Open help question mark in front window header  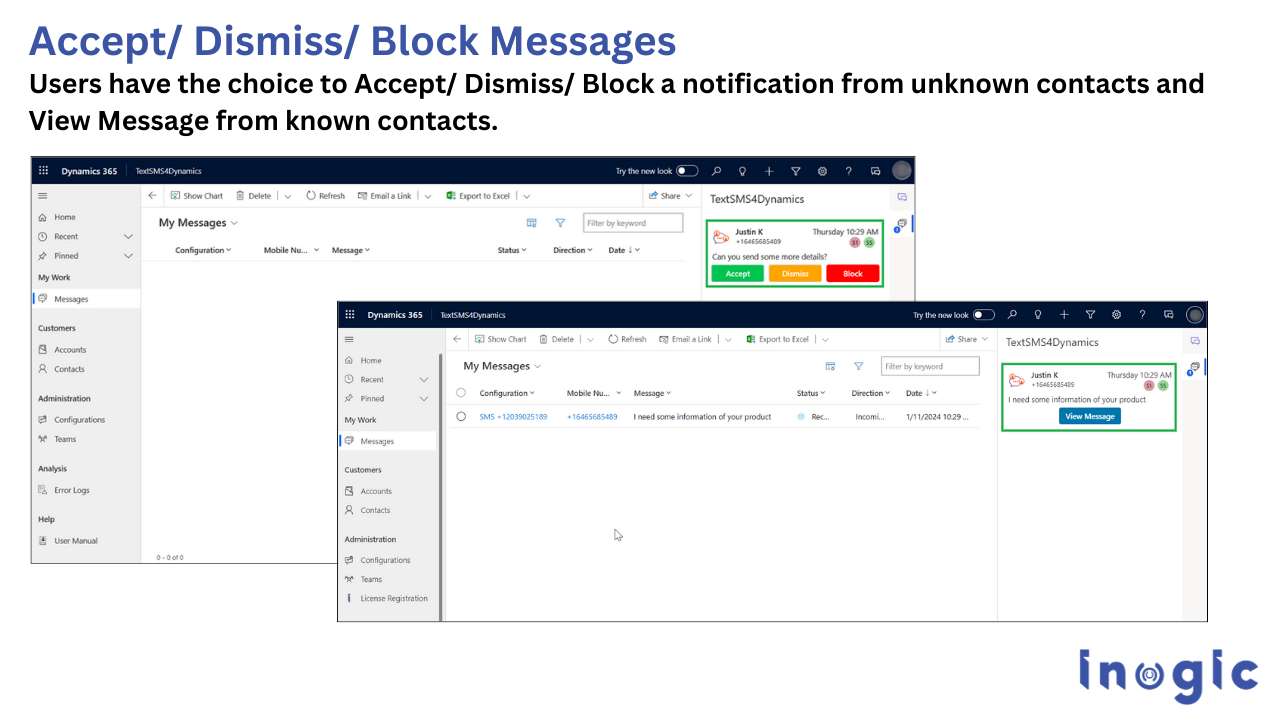point(1142,314)
